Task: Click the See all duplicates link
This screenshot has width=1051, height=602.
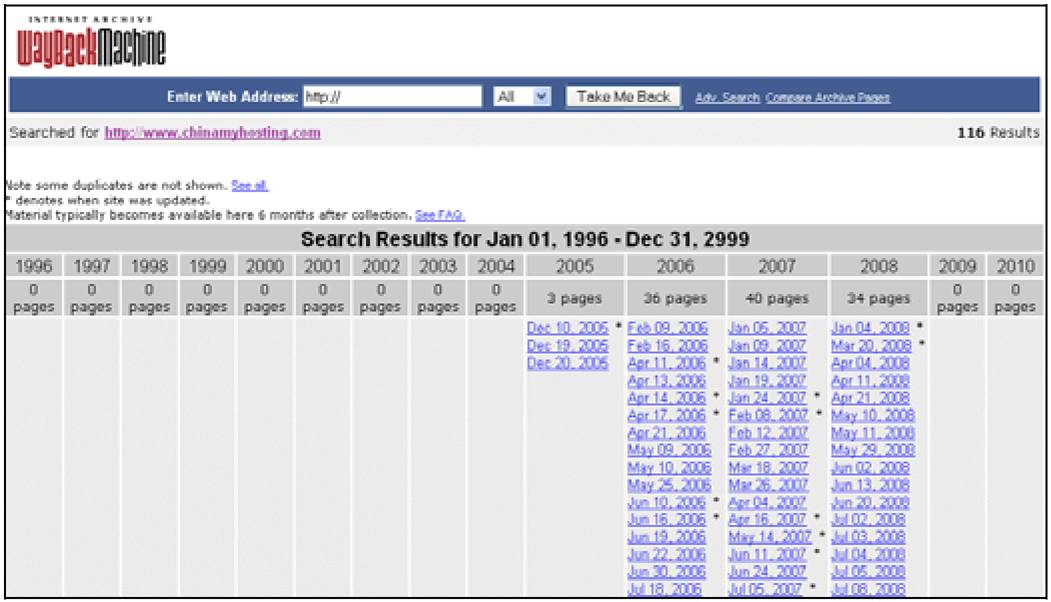Action: [250, 185]
